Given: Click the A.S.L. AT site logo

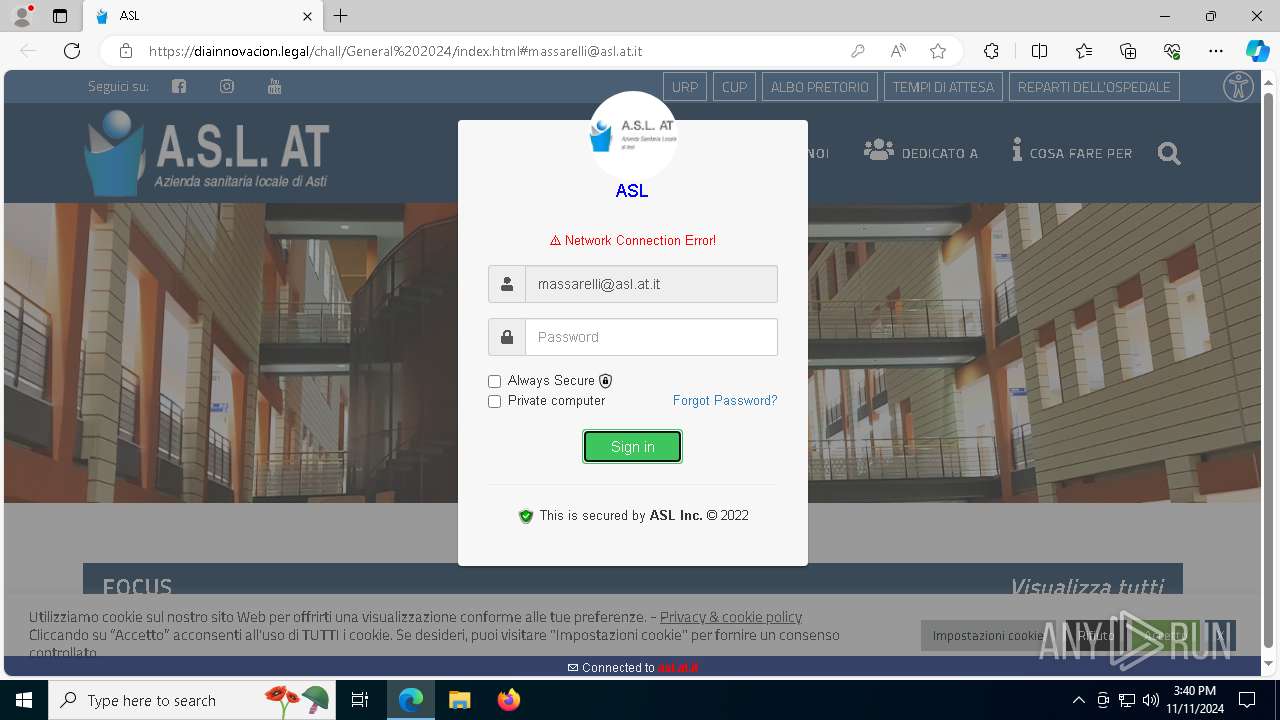Looking at the screenshot, I should coord(207,153).
